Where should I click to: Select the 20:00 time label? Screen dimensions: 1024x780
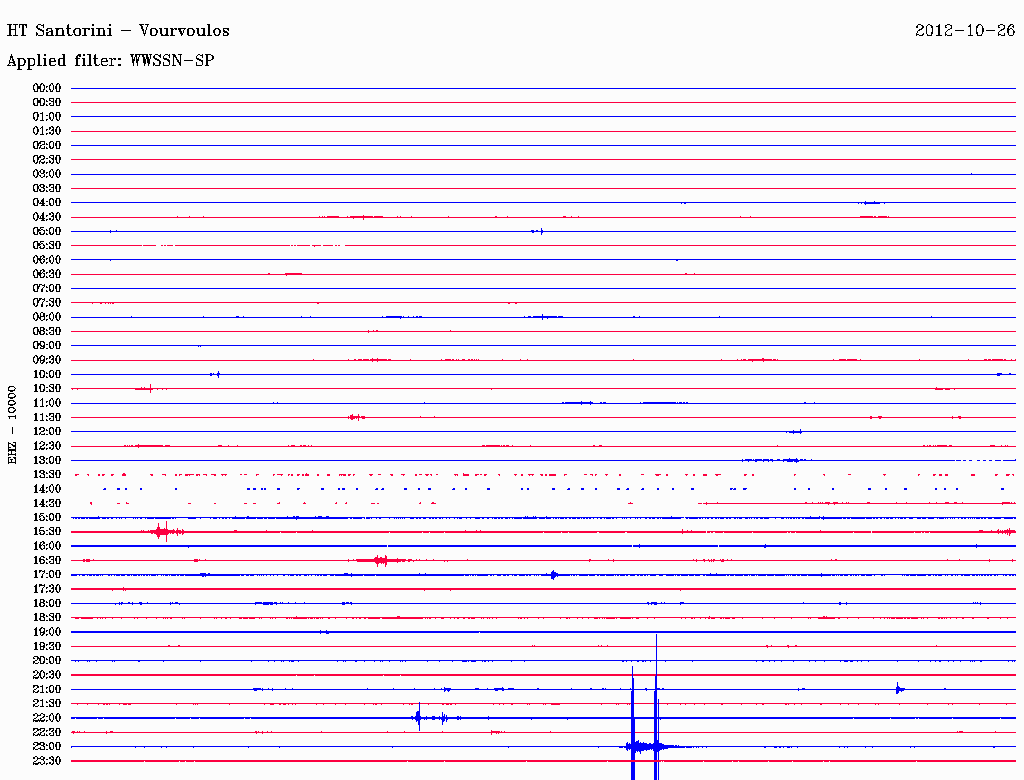tap(47, 660)
